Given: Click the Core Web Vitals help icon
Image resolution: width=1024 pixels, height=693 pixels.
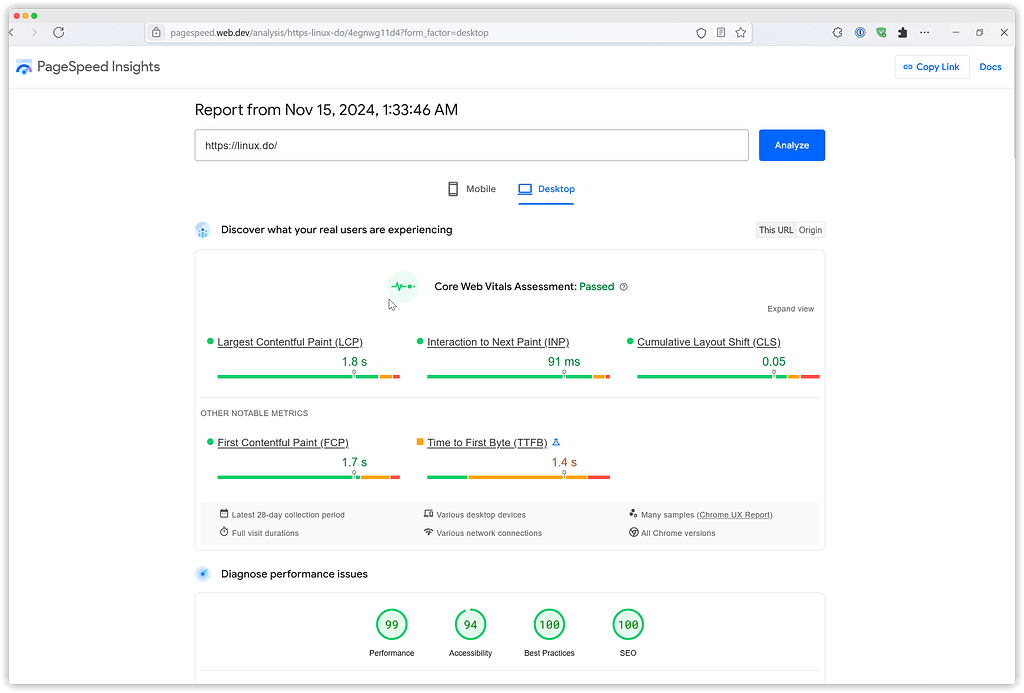Looking at the screenshot, I should pos(624,287).
